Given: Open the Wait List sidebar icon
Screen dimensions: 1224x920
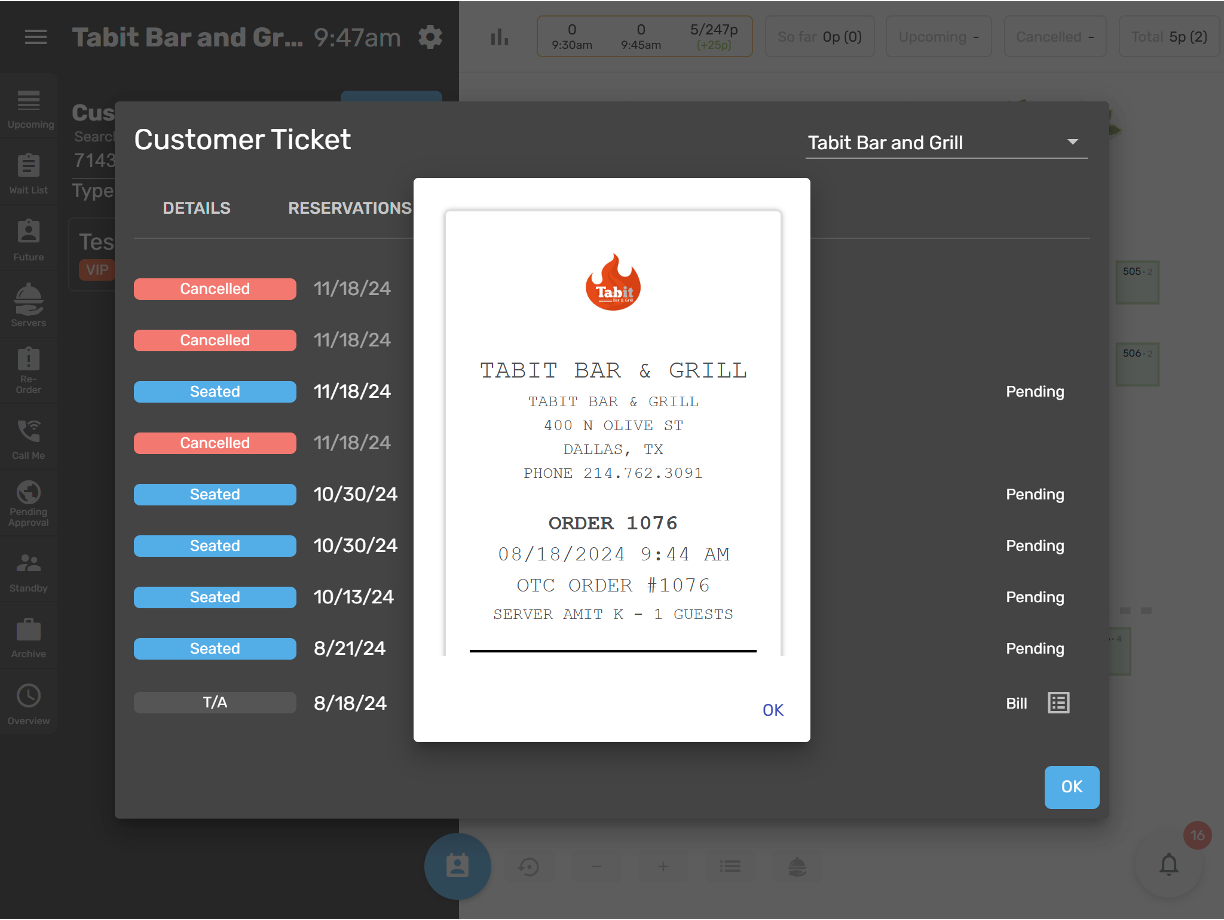Looking at the screenshot, I should [x=28, y=173].
